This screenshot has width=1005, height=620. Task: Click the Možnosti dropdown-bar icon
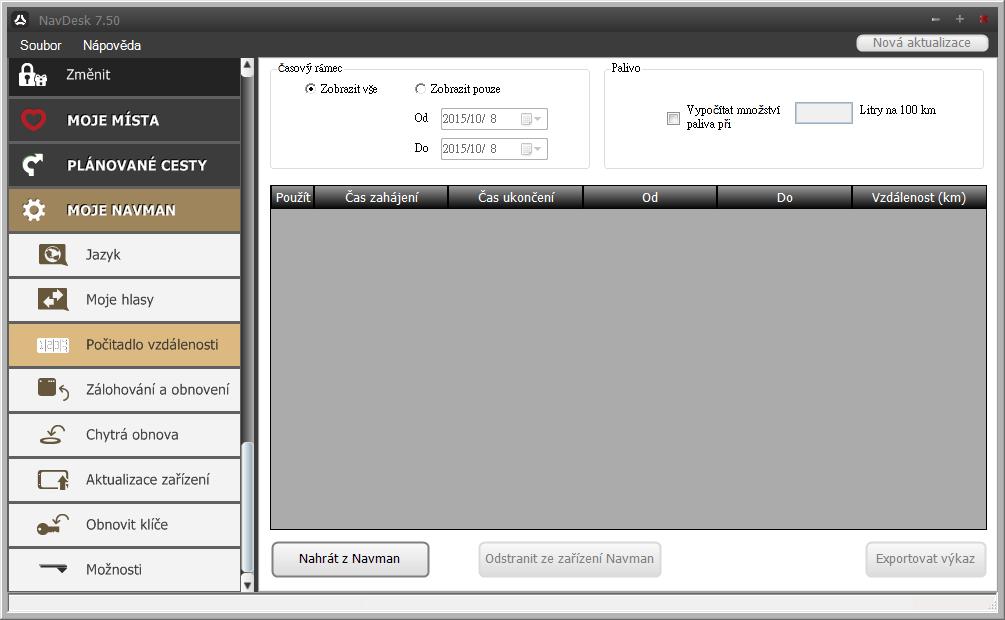53,568
